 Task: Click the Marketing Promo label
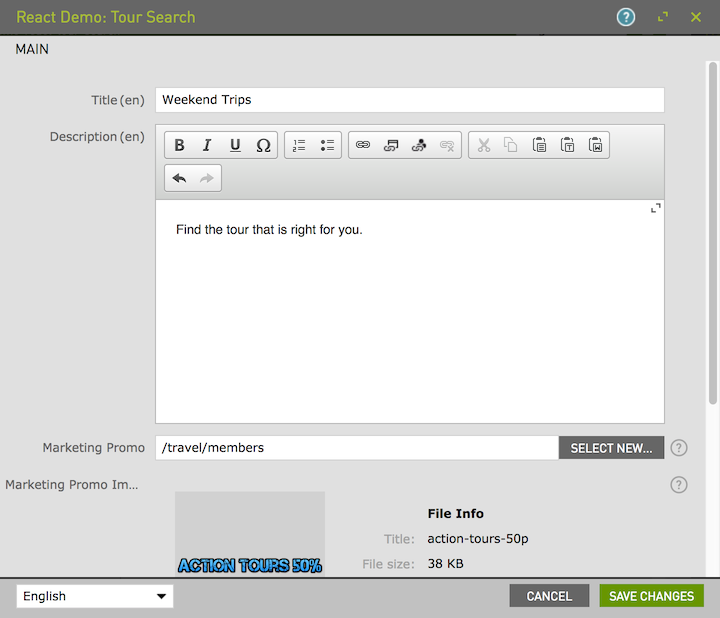coord(94,448)
